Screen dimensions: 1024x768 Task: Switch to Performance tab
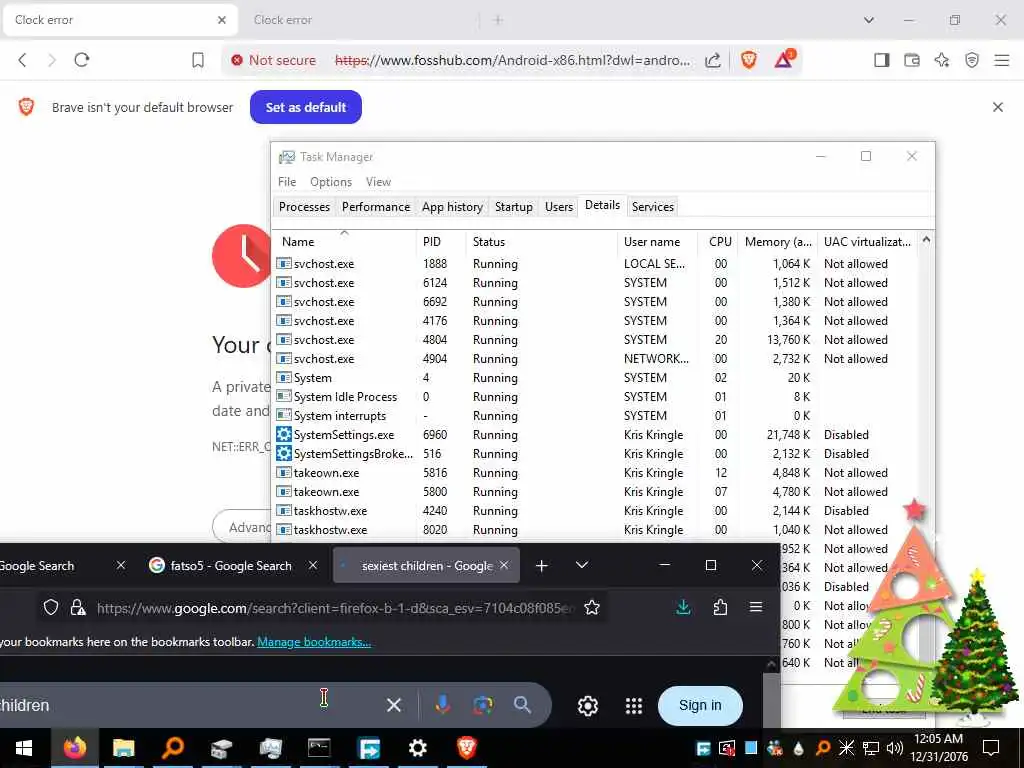pos(376,207)
